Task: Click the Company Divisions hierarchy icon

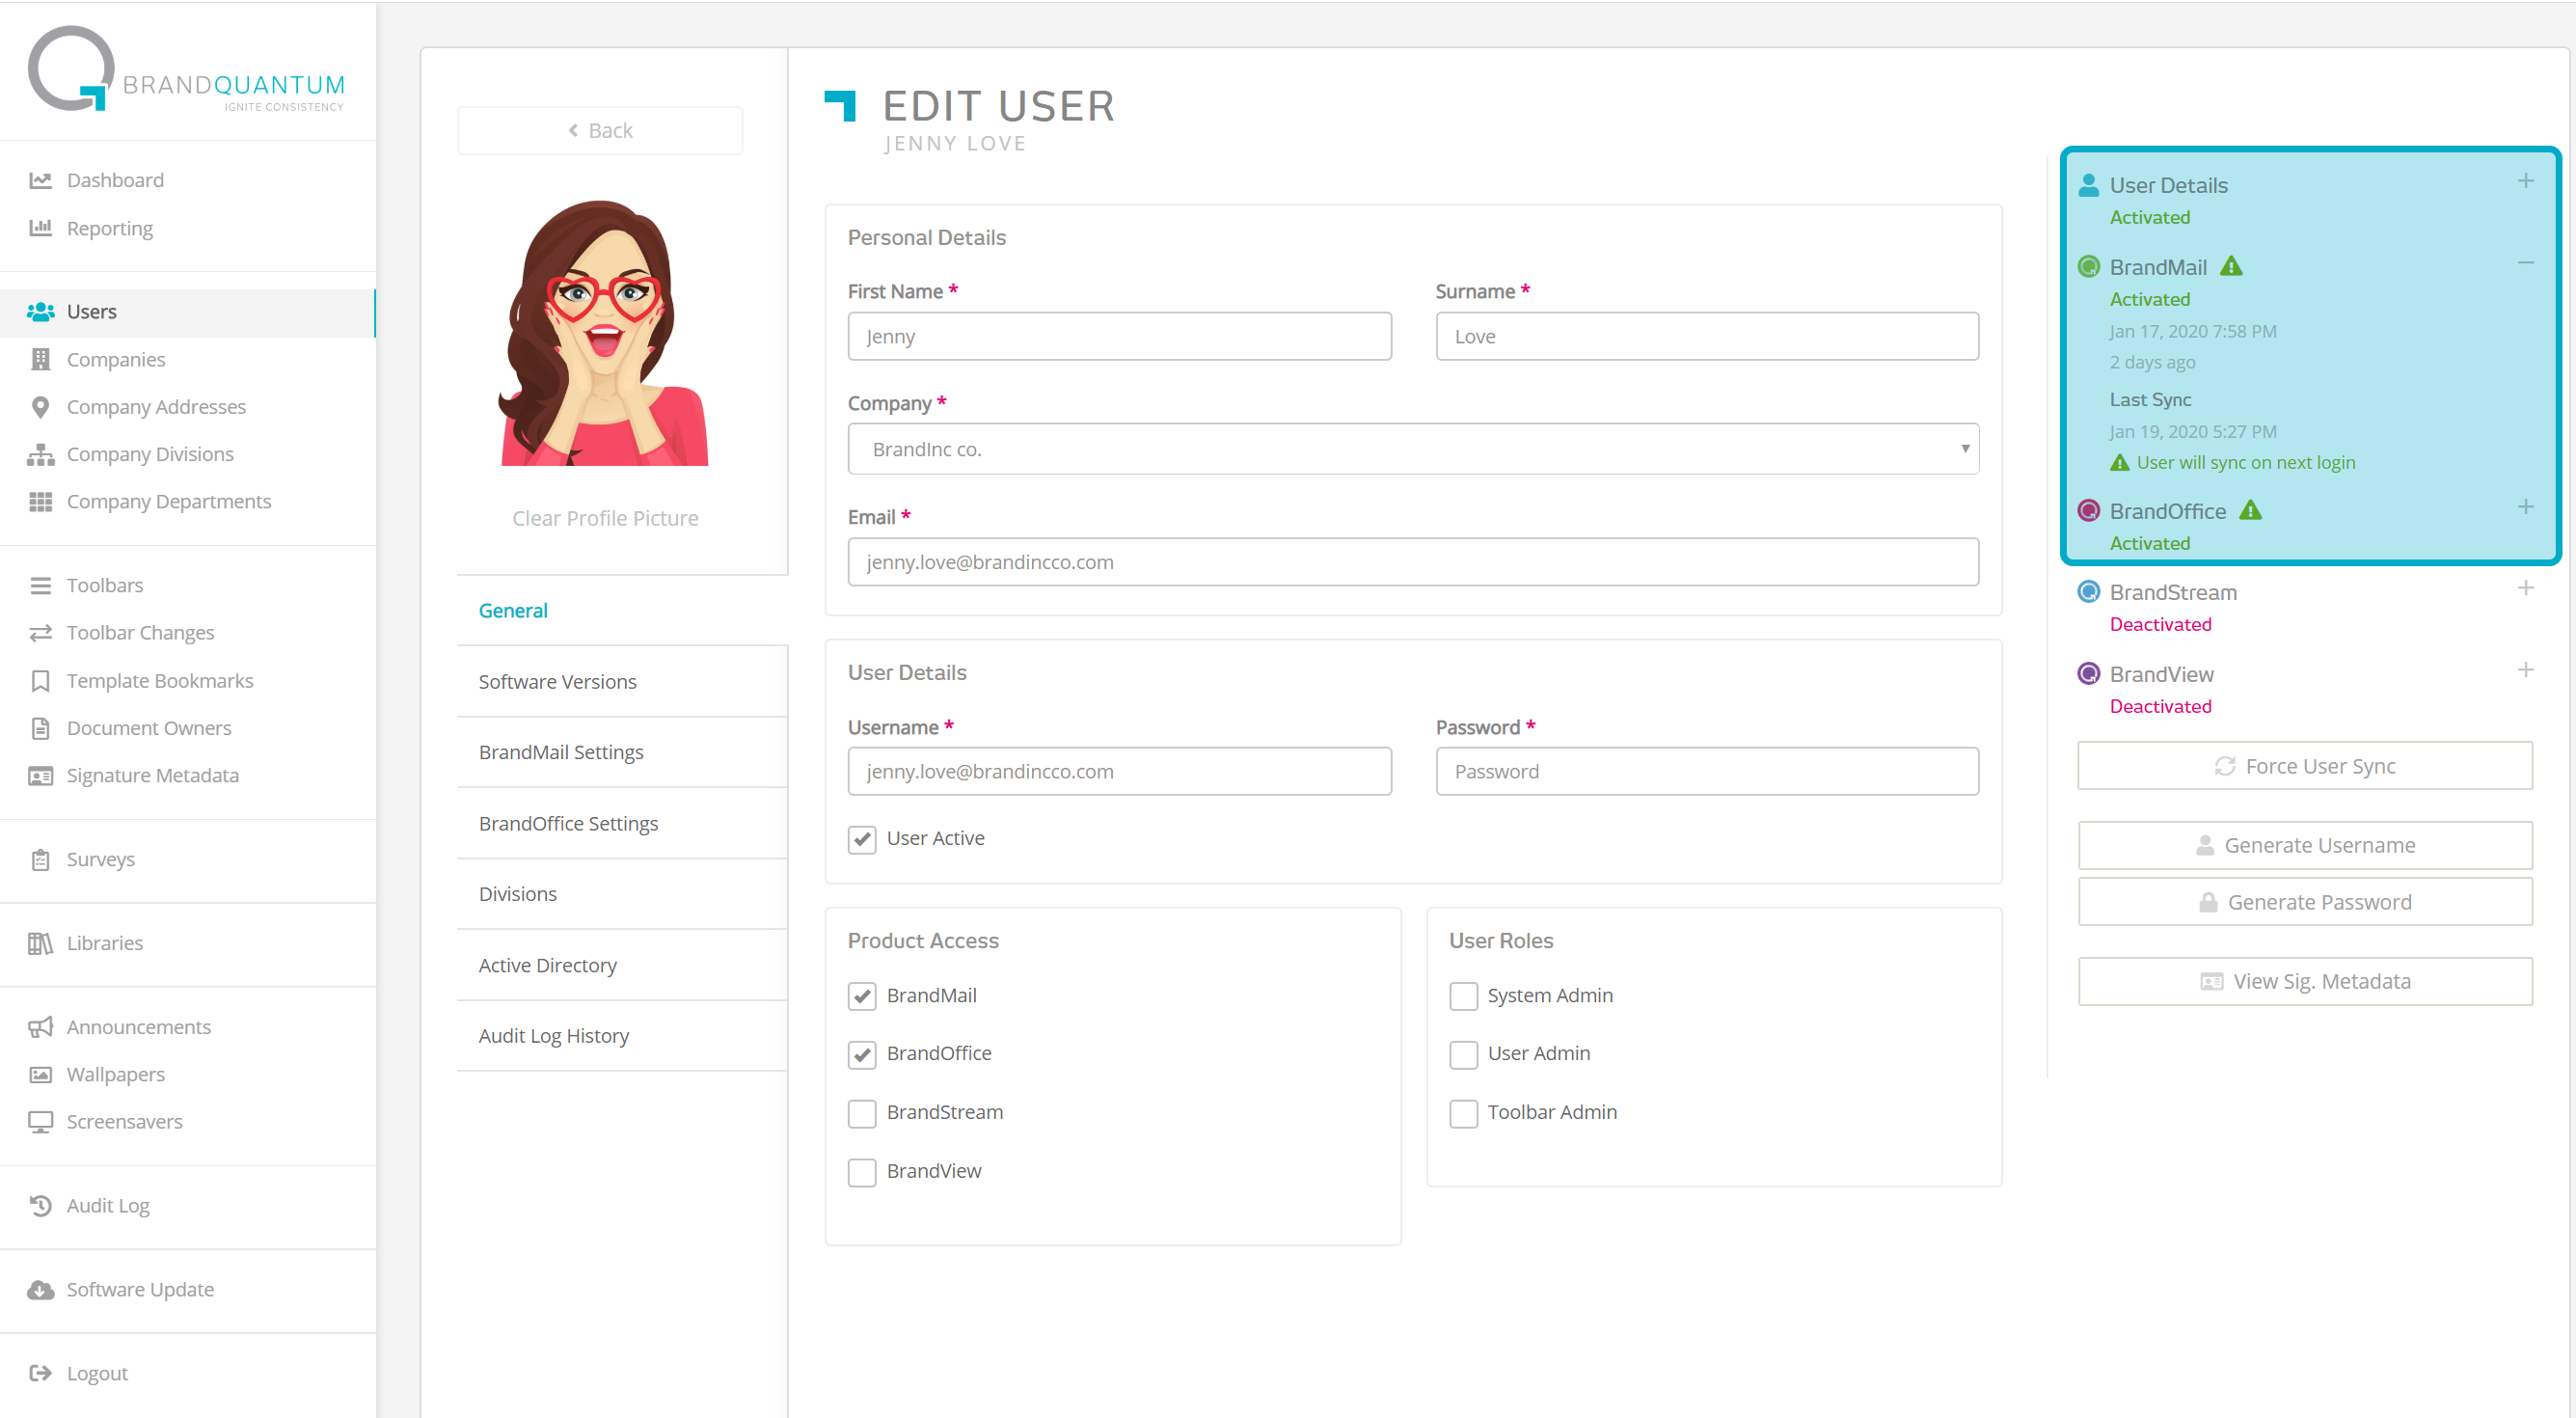Action: (x=40, y=454)
